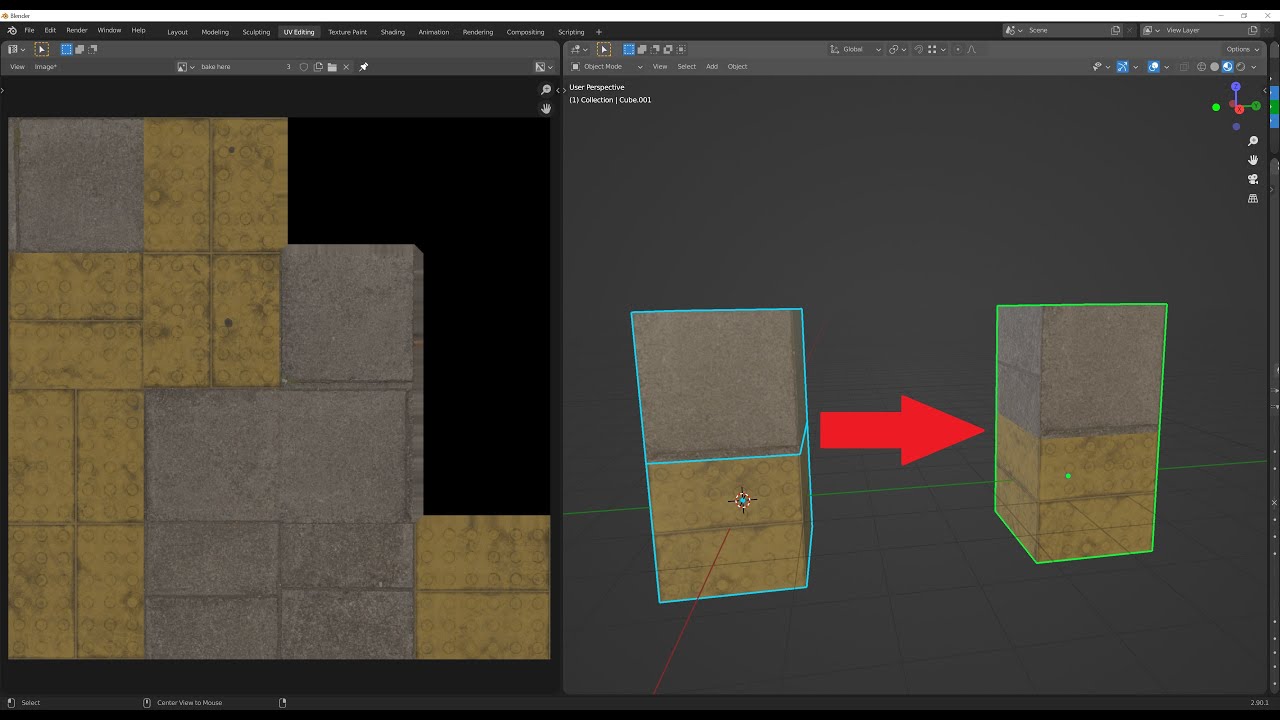Viewport: 1280px width, 720px height.
Task: Select the tweak tool in 3D viewport header
Action: coord(604,49)
